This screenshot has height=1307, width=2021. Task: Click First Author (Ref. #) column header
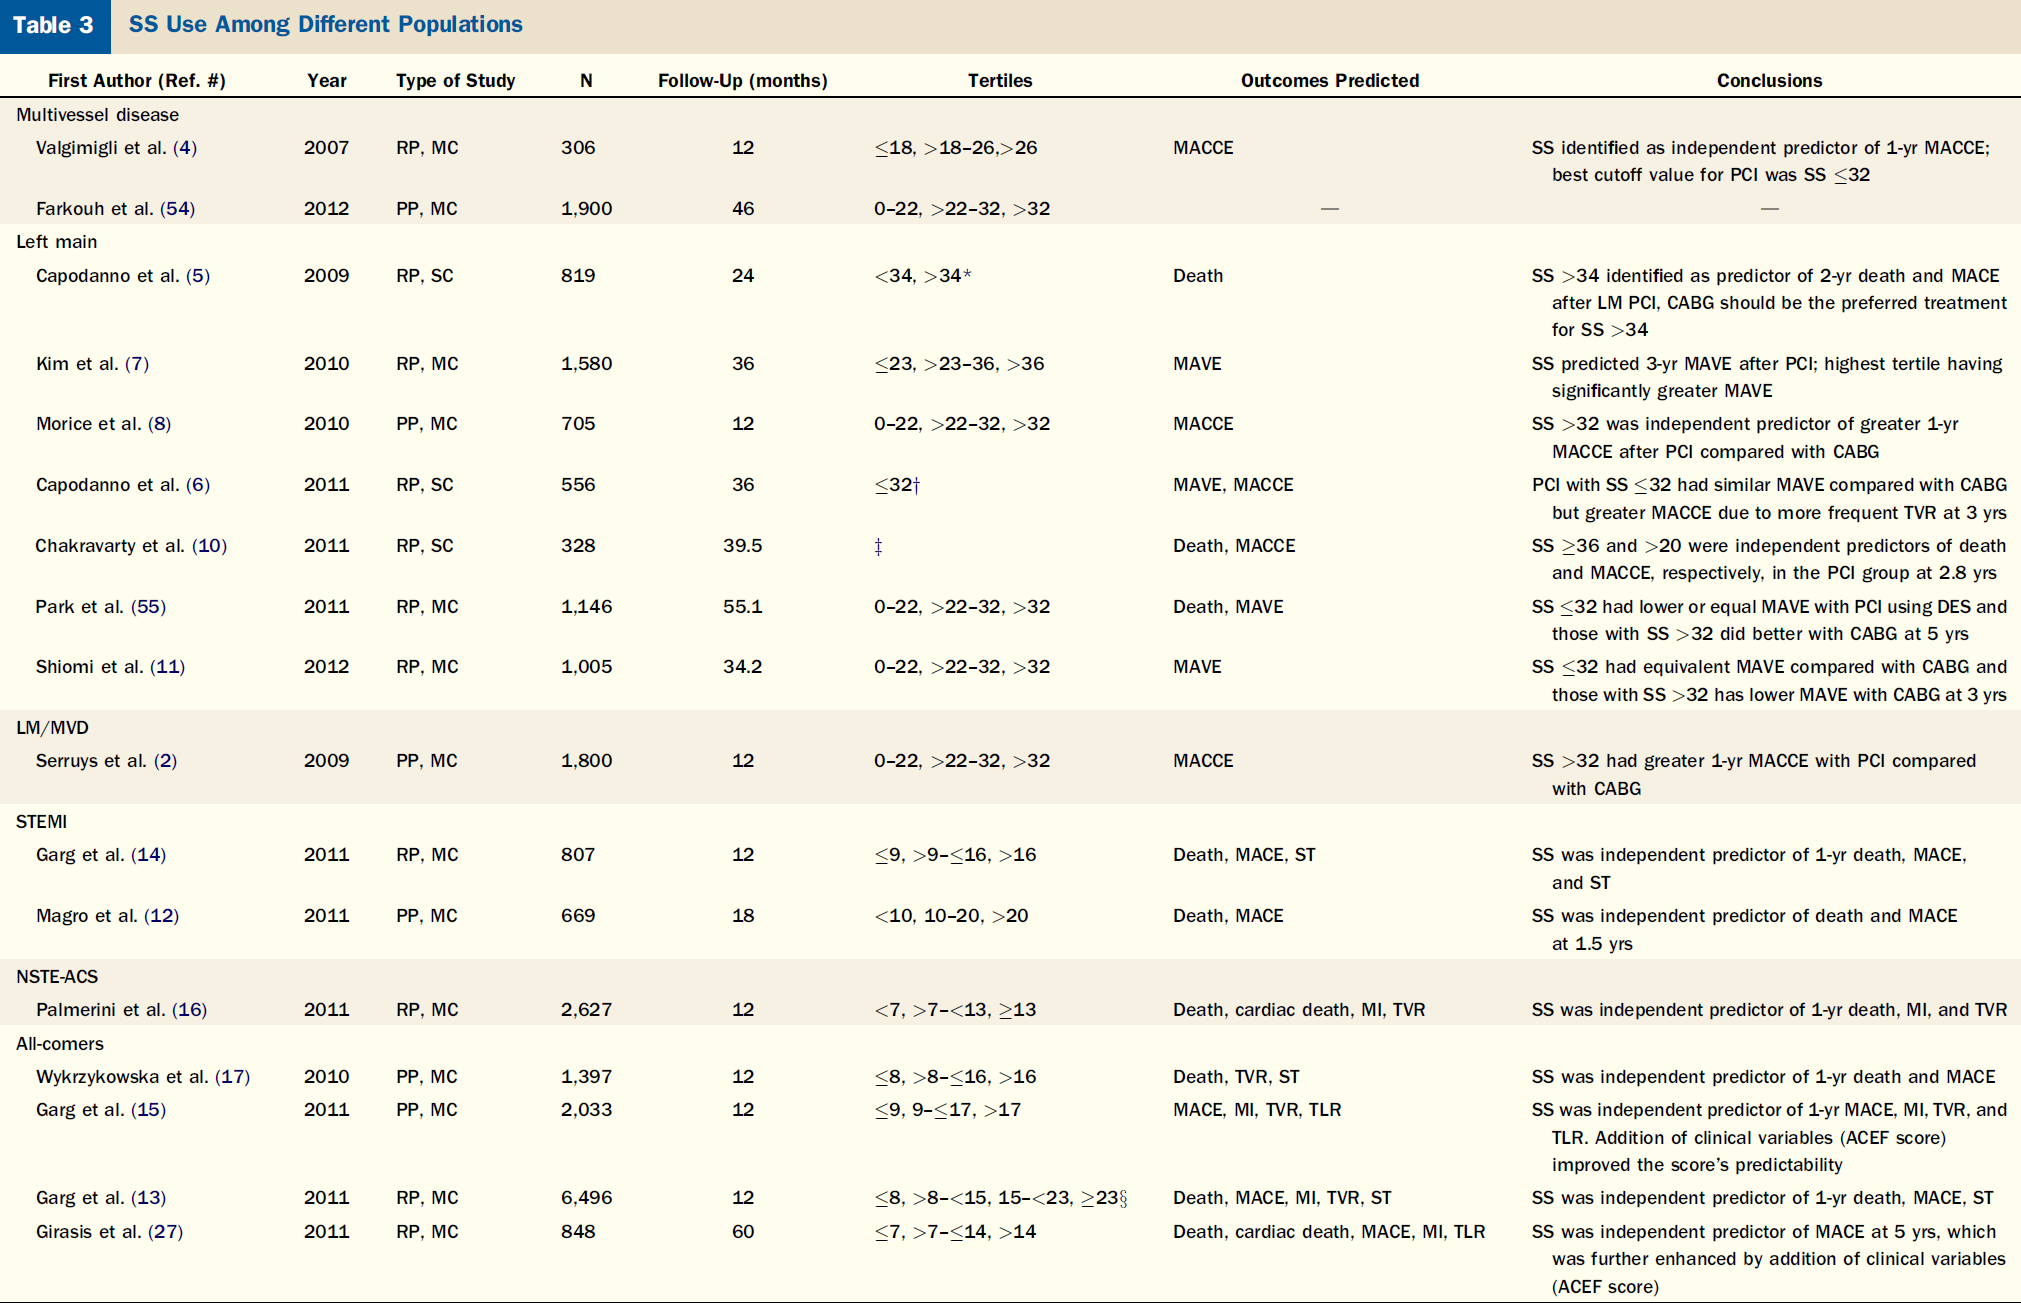[x=137, y=81]
